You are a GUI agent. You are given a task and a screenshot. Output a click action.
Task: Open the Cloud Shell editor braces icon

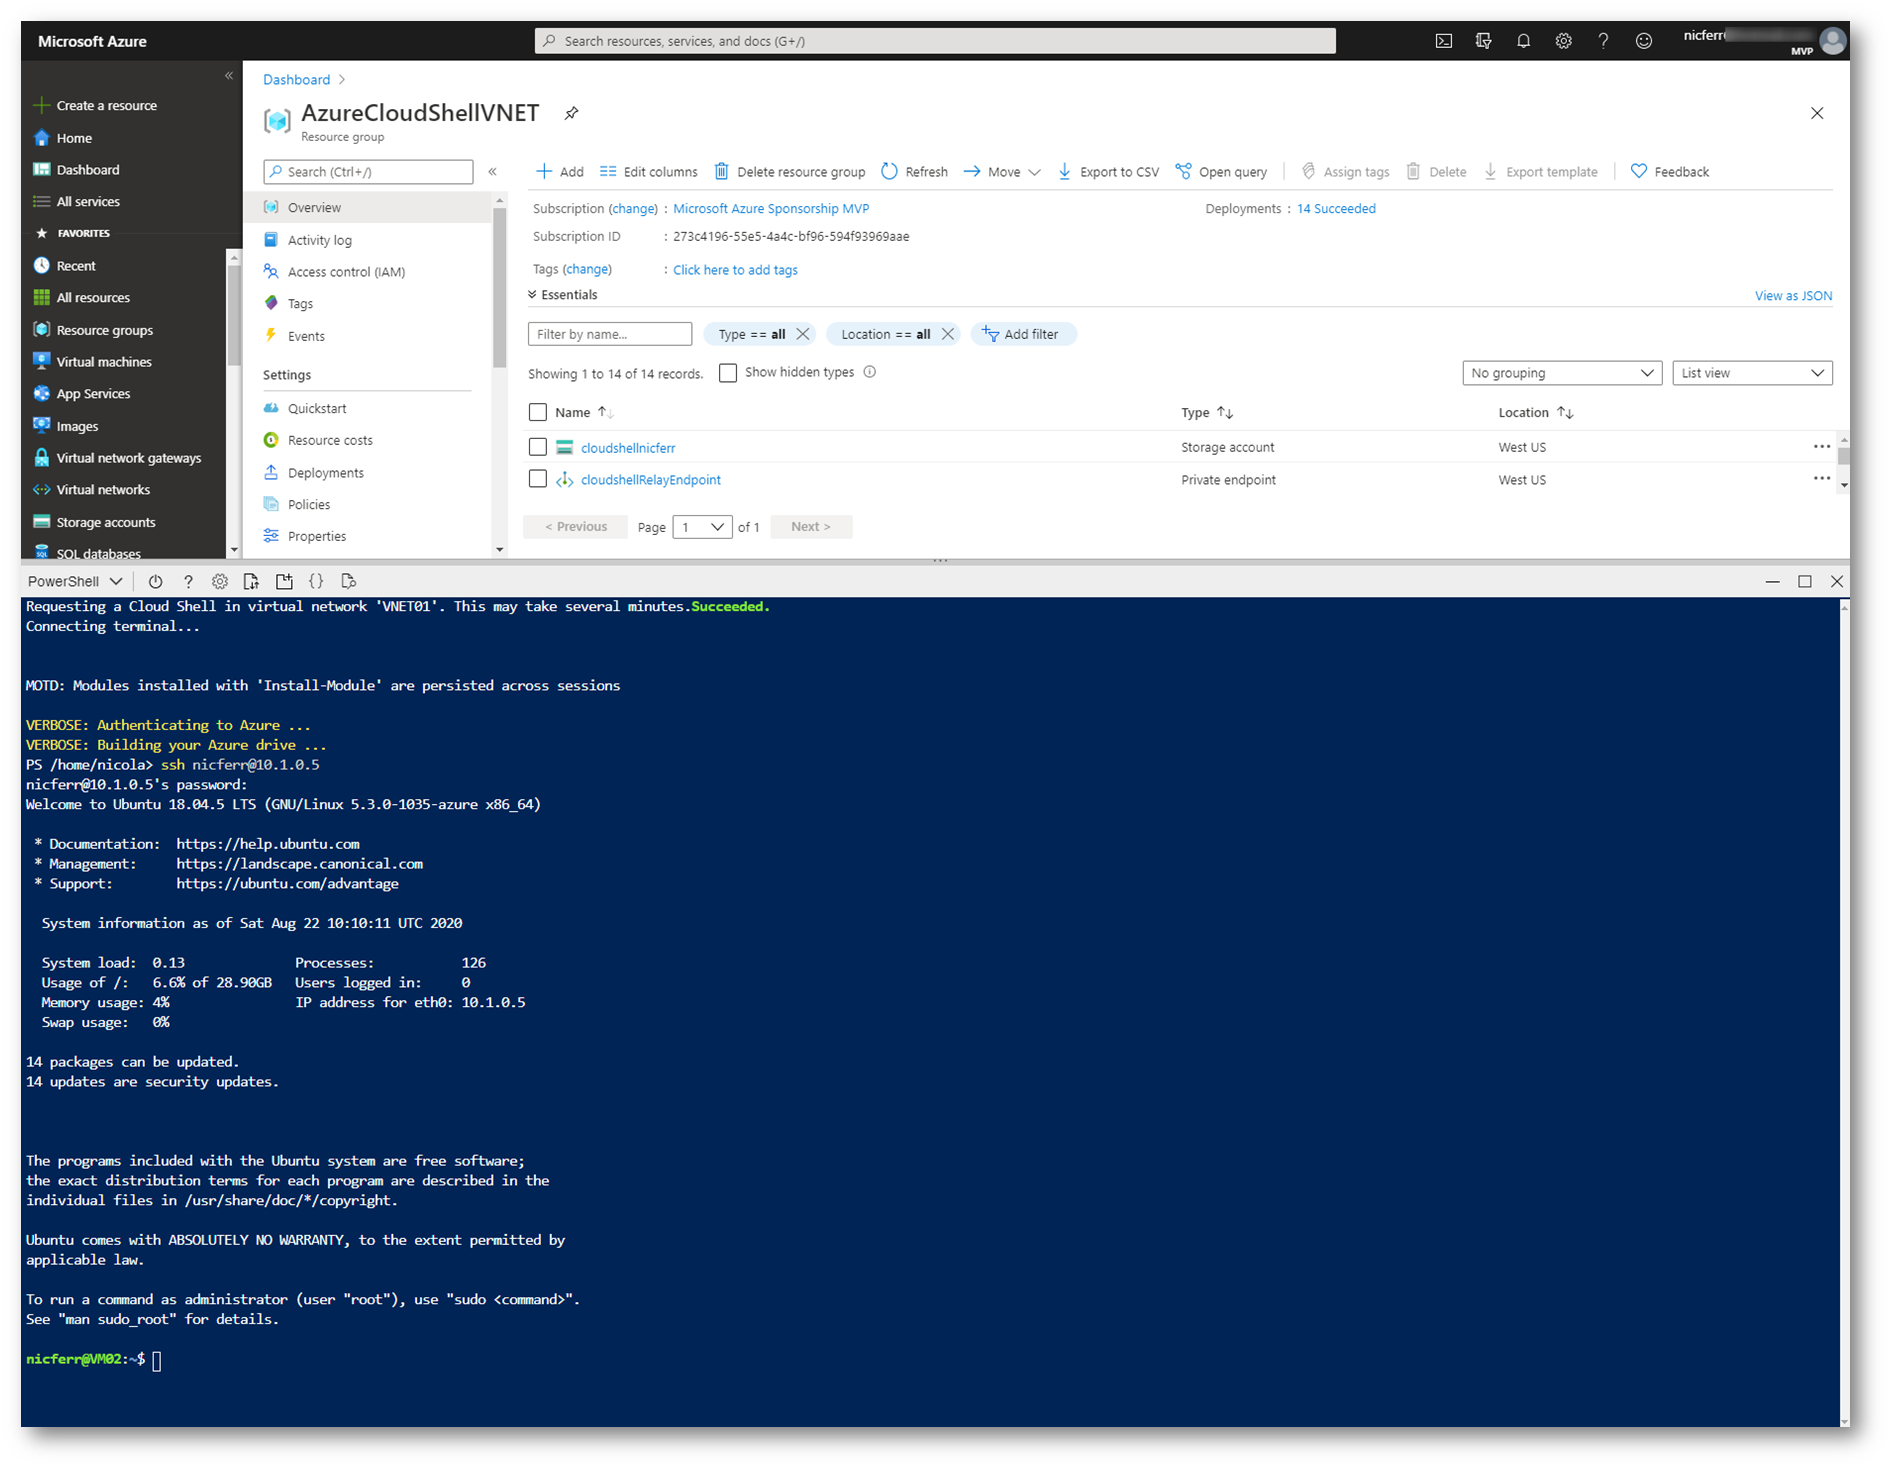316,581
